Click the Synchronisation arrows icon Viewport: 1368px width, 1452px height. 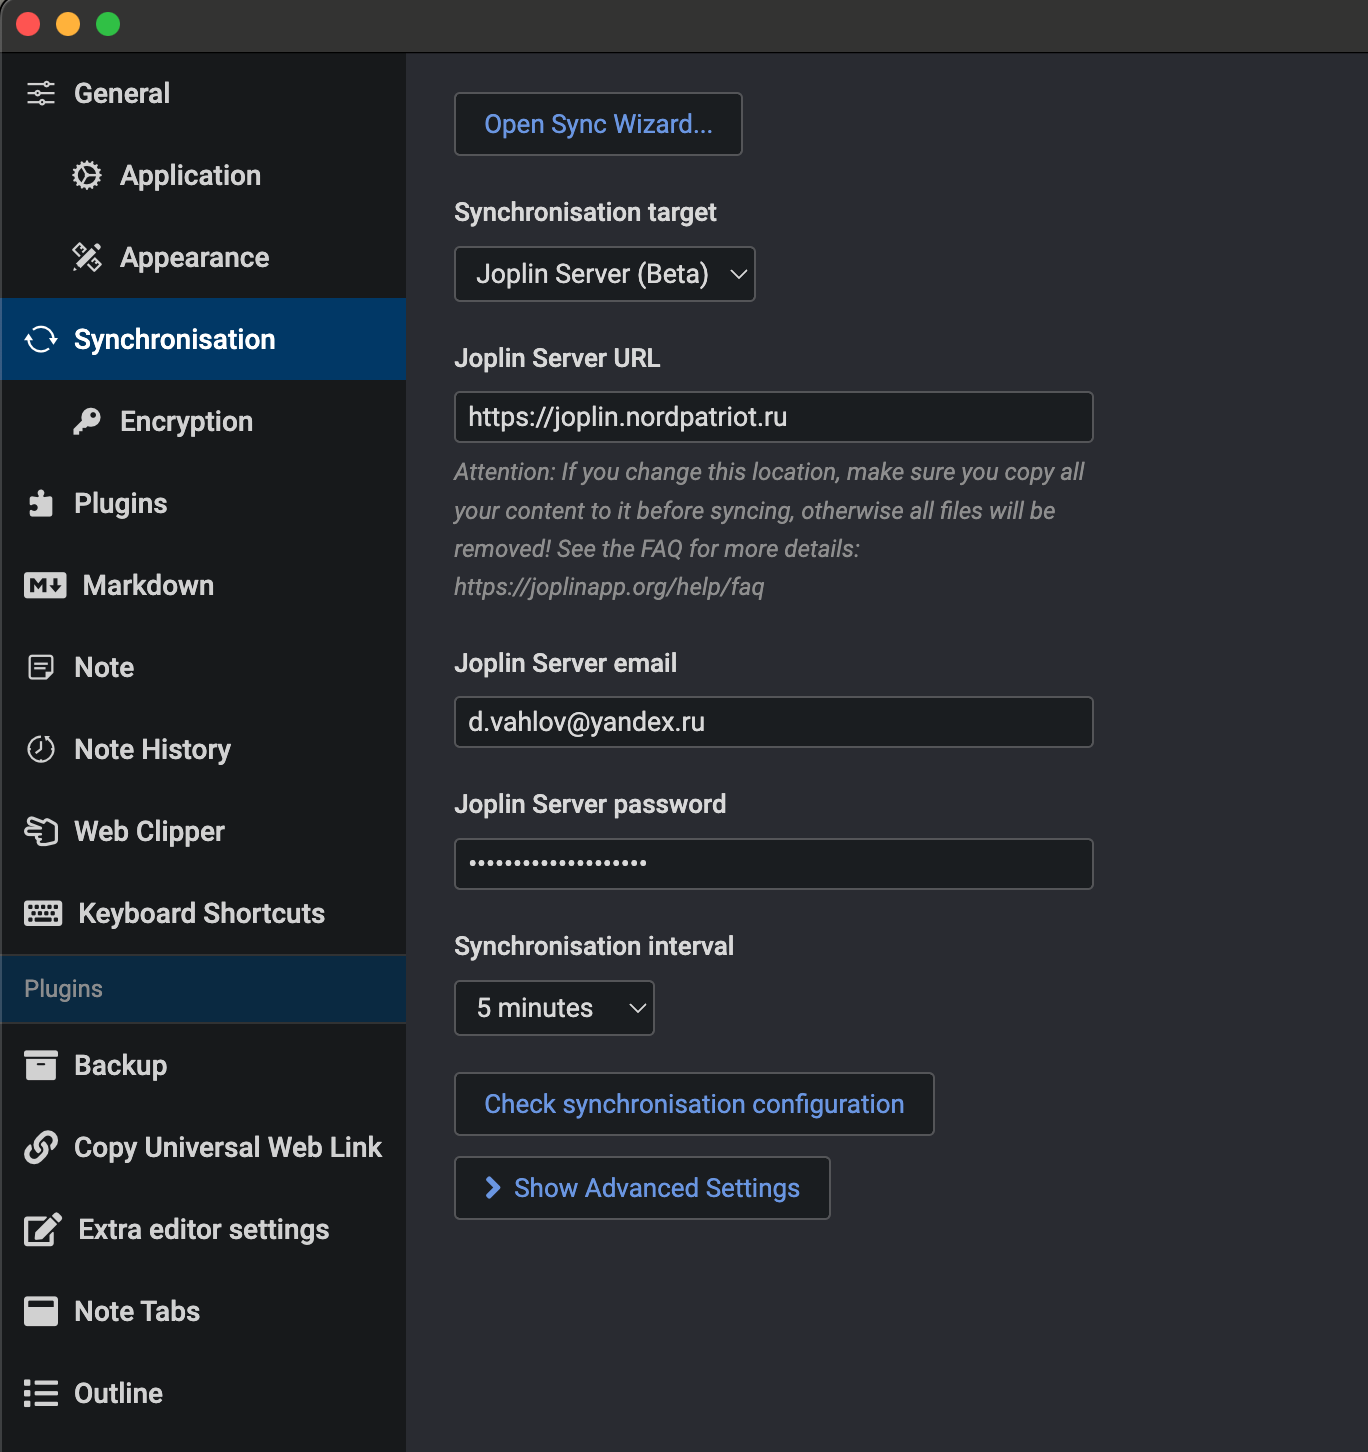click(41, 339)
